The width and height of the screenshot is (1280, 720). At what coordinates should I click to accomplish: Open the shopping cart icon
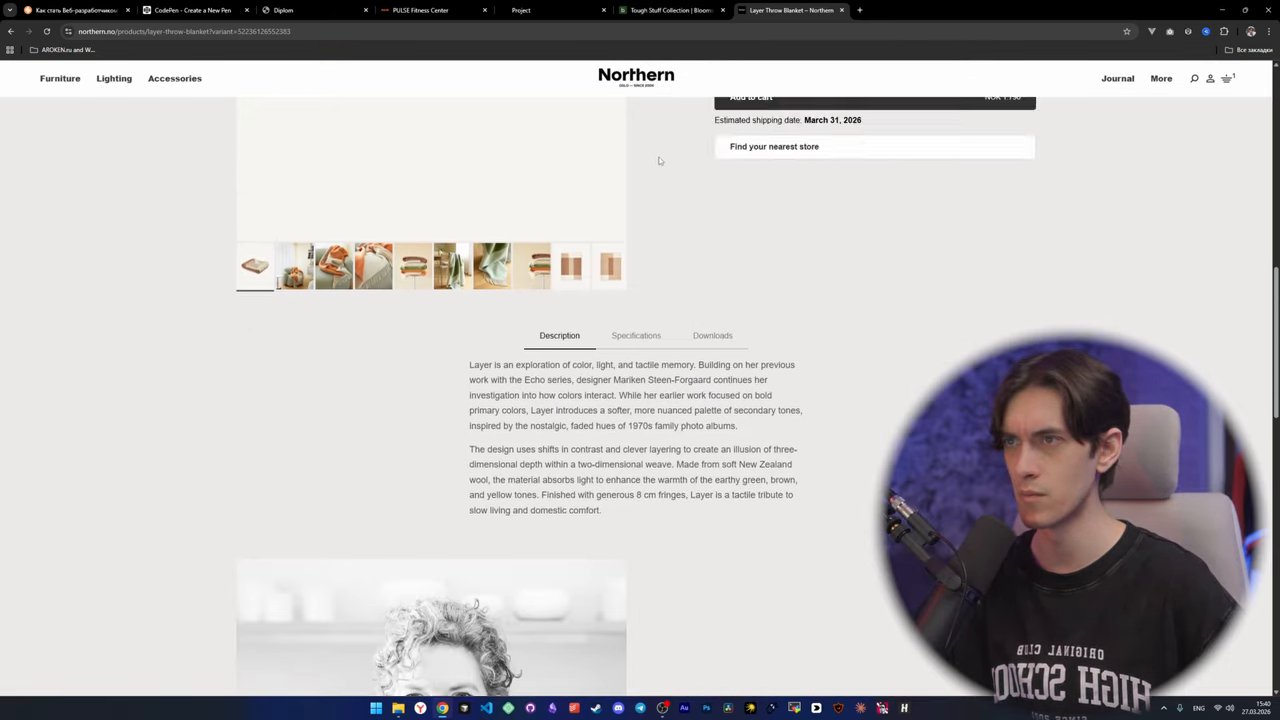coord(1227,78)
